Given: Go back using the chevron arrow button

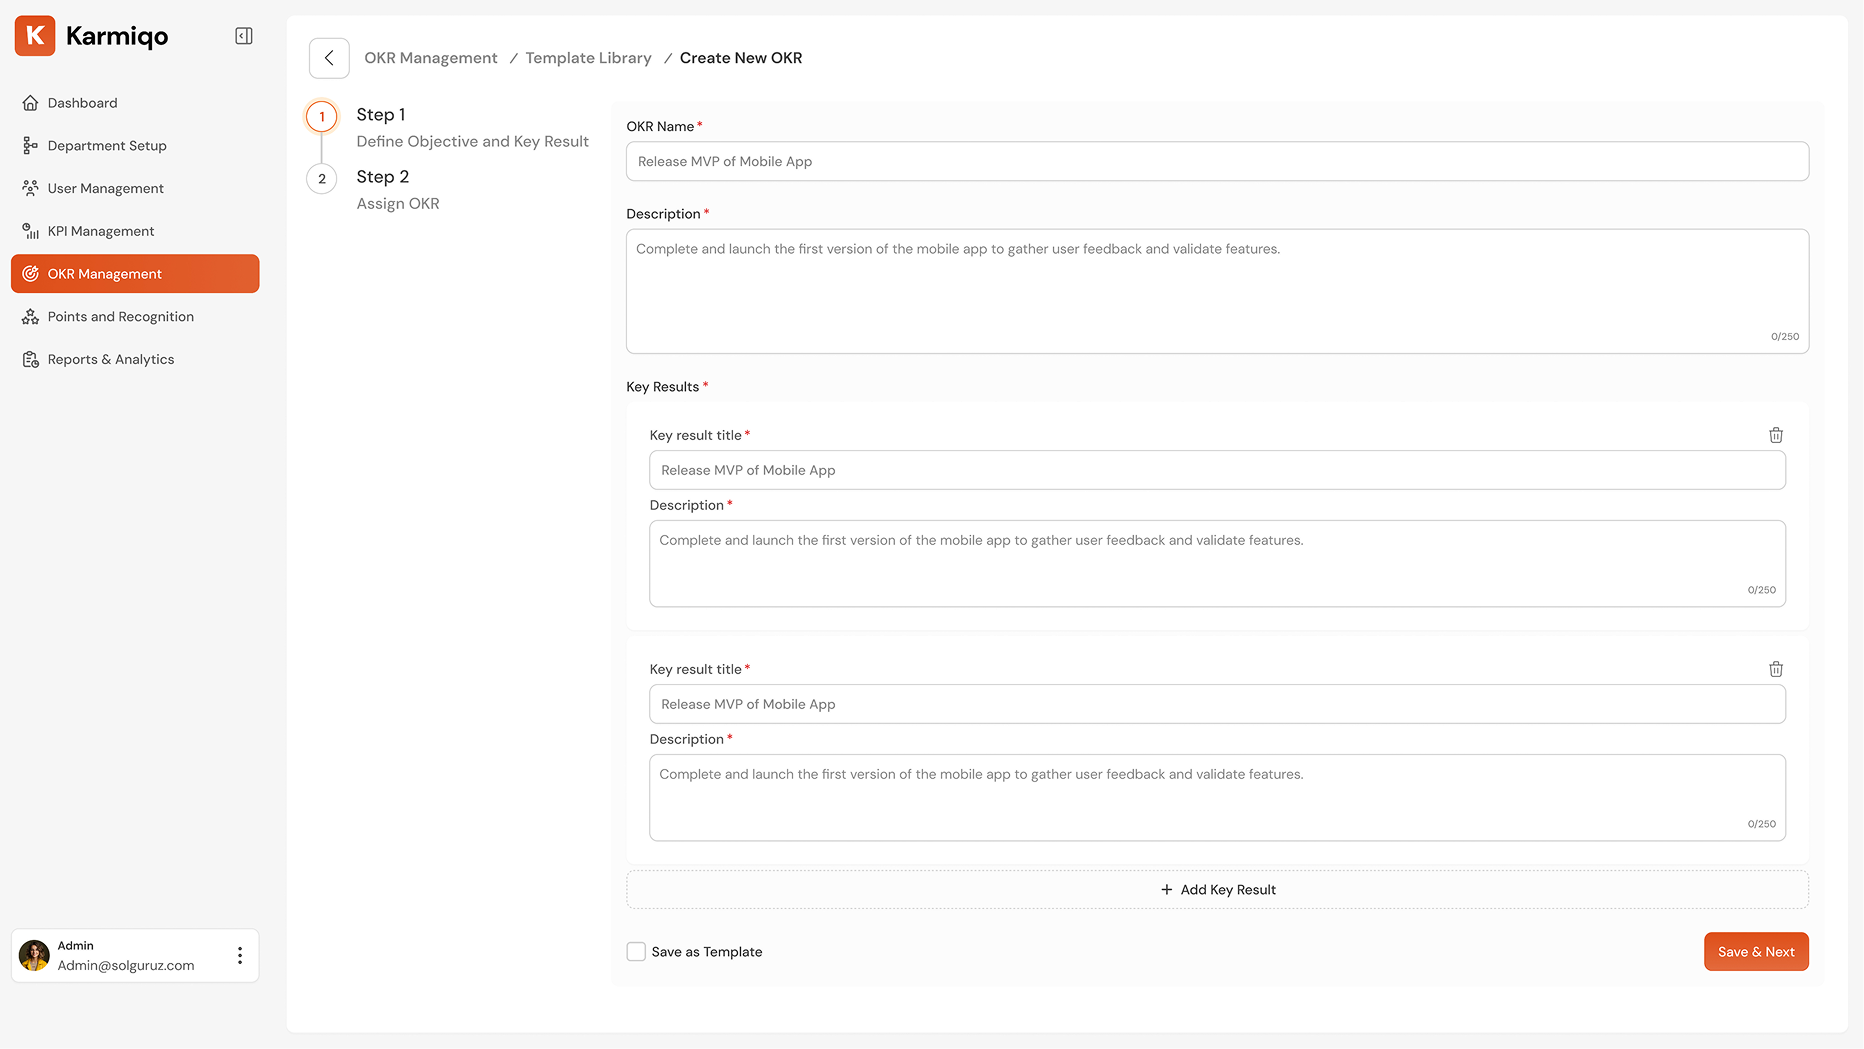Looking at the screenshot, I should [x=329, y=58].
